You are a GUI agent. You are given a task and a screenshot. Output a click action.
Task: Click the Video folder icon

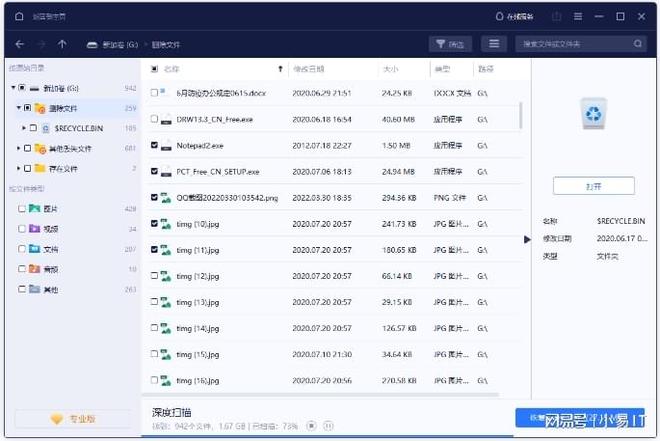coord(35,228)
